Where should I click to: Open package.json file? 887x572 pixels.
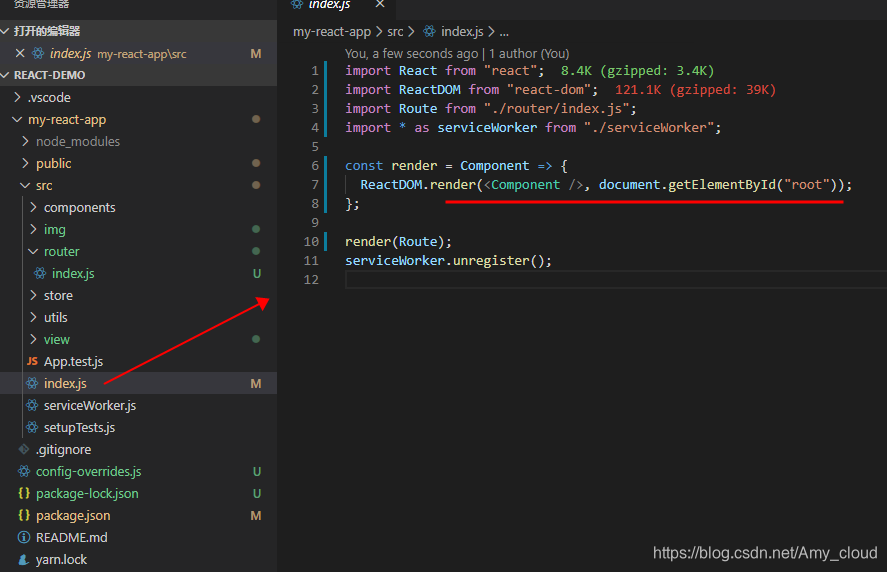click(x=73, y=515)
